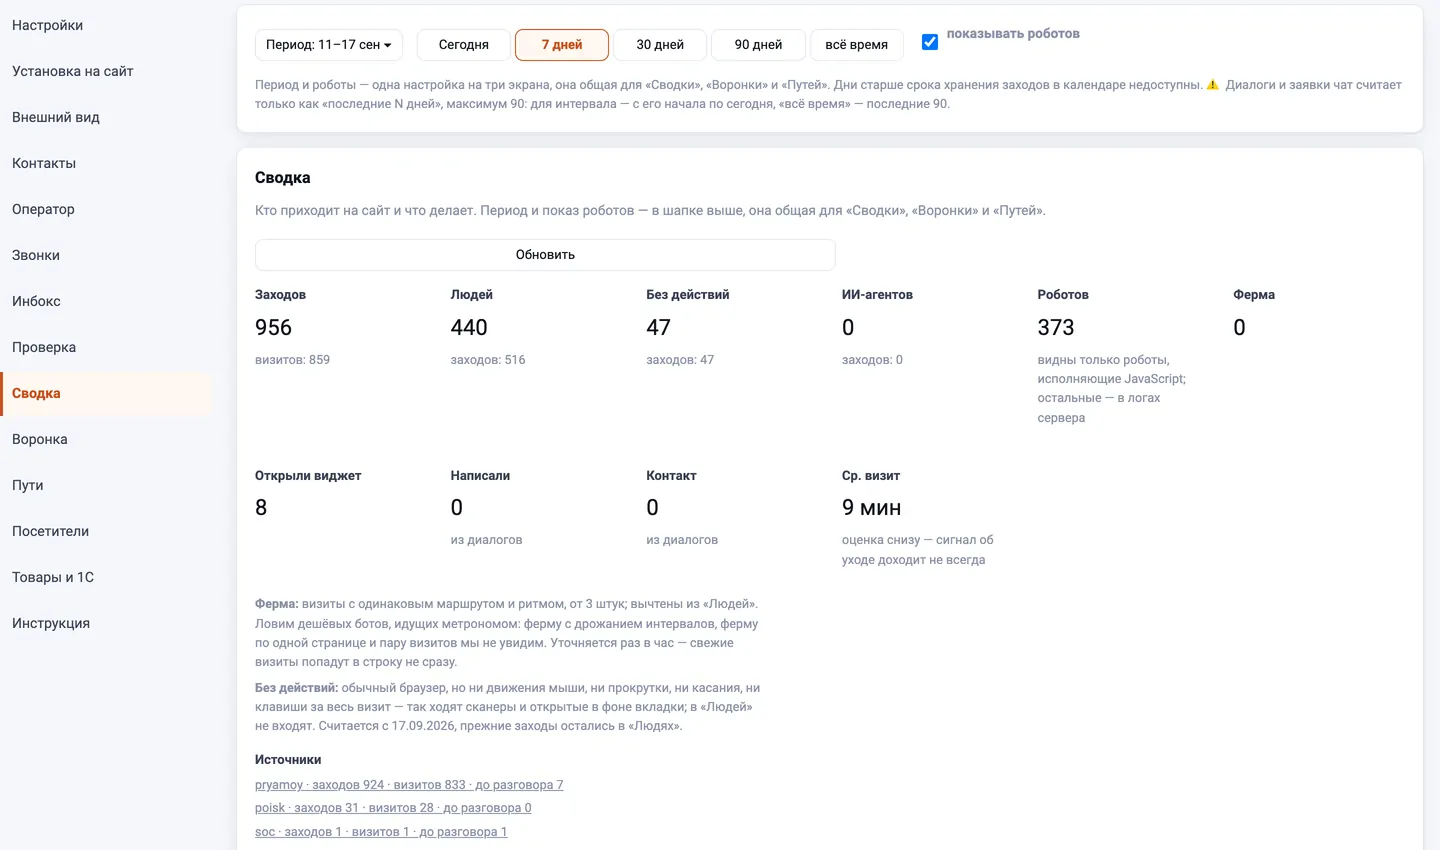The height and width of the screenshot is (850, 1440).
Task: Click the «заходов: 516» subtext
Action: (x=488, y=360)
